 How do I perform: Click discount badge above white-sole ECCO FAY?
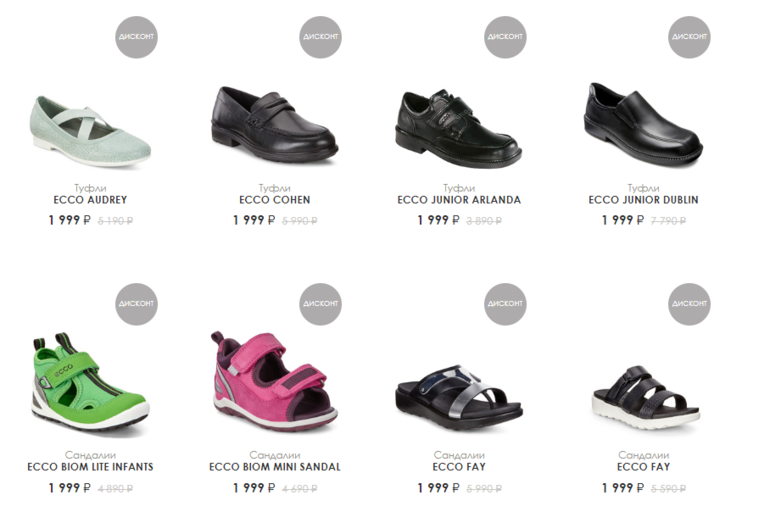(x=689, y=304)
